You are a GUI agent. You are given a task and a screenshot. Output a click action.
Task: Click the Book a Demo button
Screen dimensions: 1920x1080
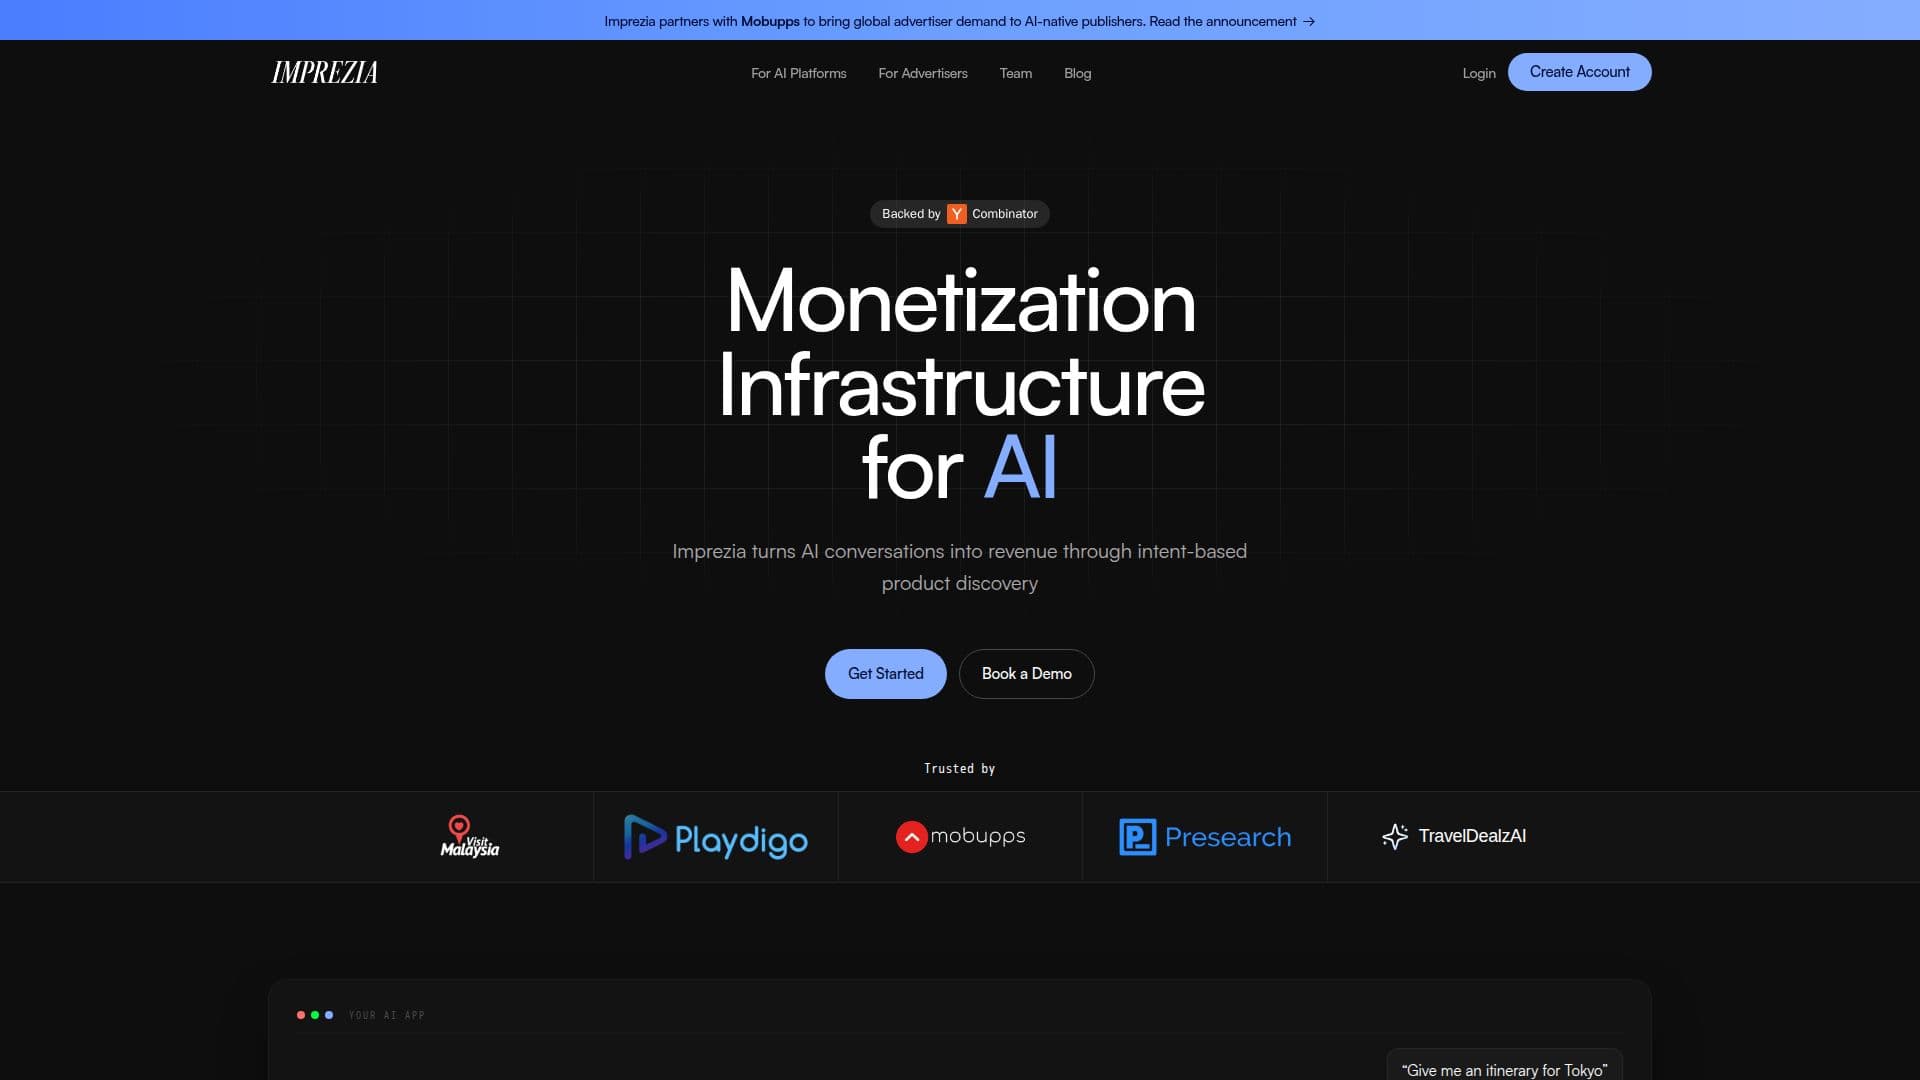(x=1026, y=674)
